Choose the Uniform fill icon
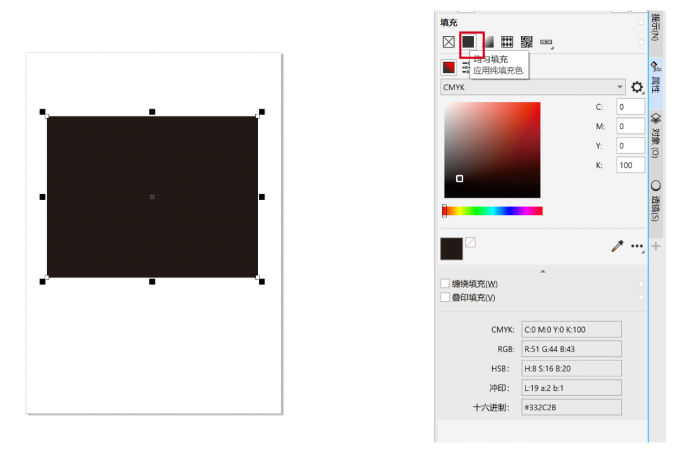The width and height of the screenshot is (680, 455). [468, 42]
